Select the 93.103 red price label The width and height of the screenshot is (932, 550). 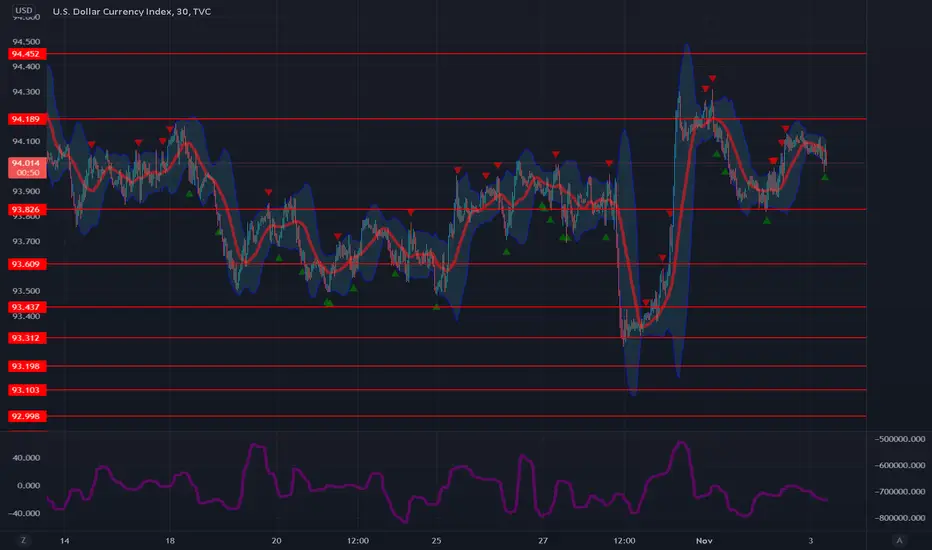tap(26, 390)
